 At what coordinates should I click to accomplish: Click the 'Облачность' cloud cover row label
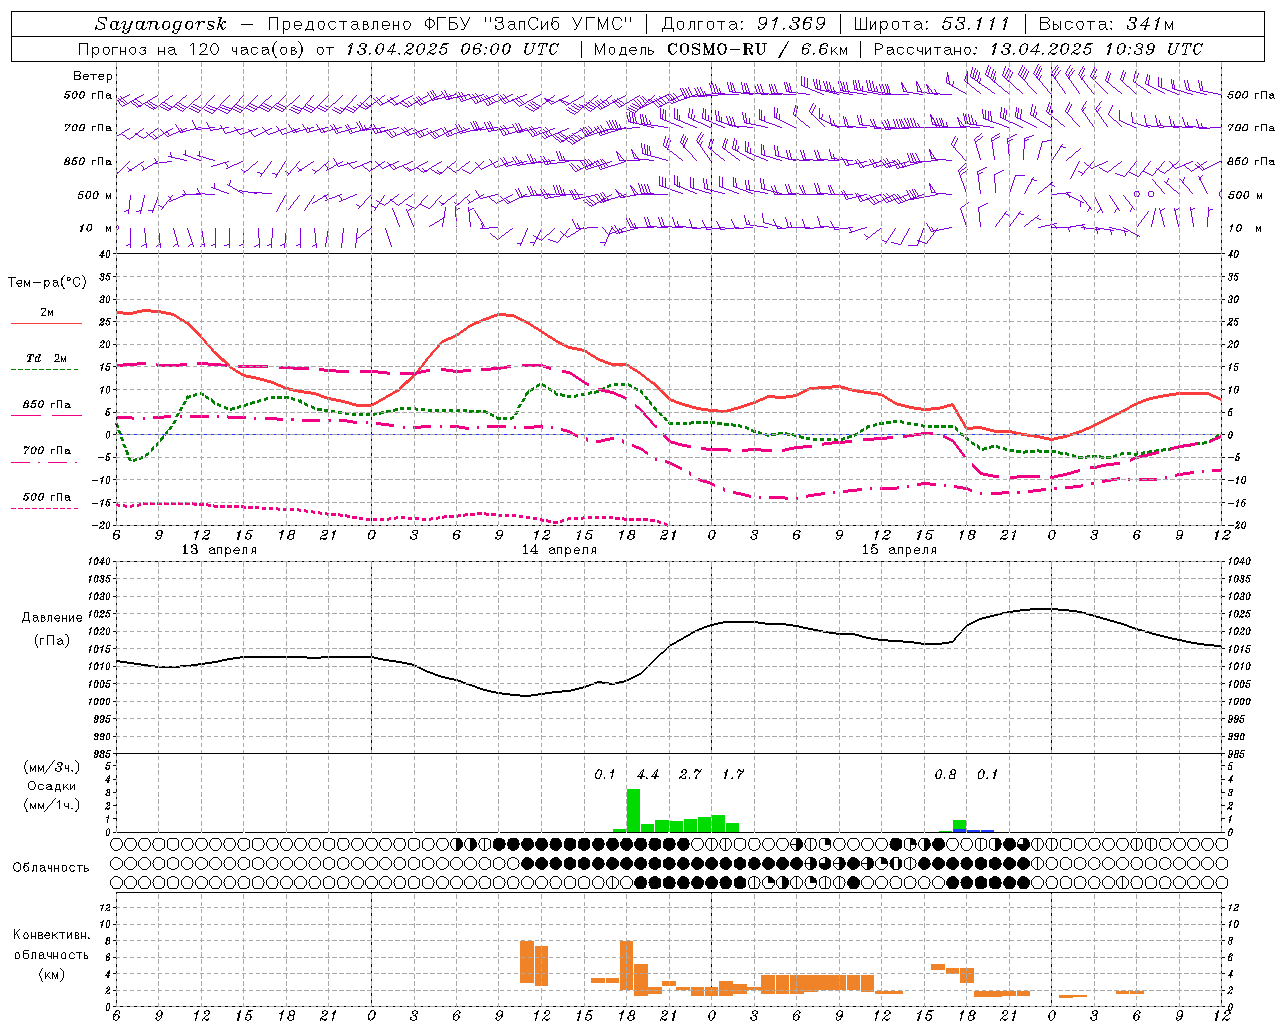(51, 868)
